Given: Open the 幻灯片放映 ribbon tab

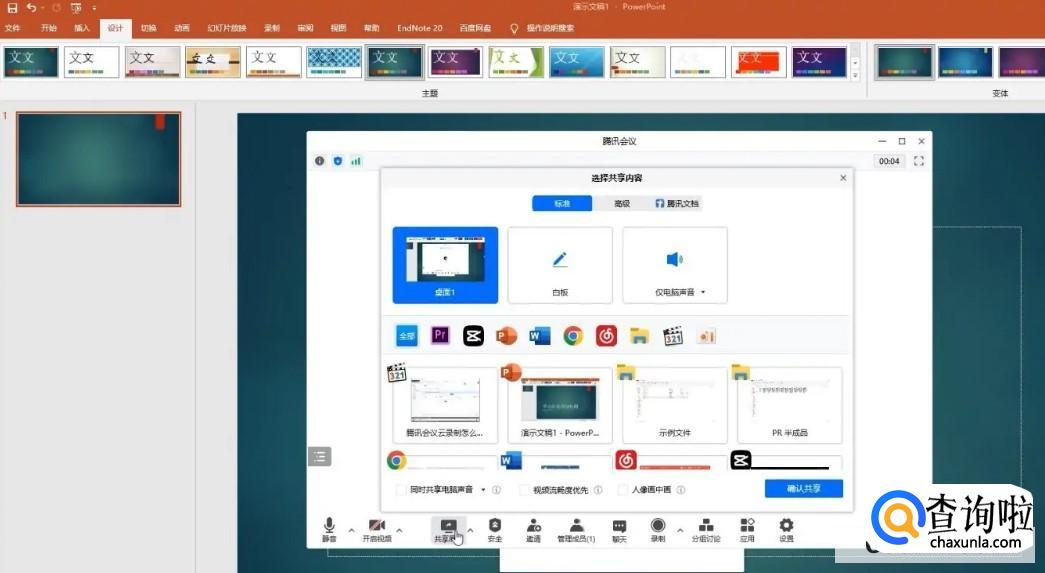Looking at the screenshot, I should point(227,28).
